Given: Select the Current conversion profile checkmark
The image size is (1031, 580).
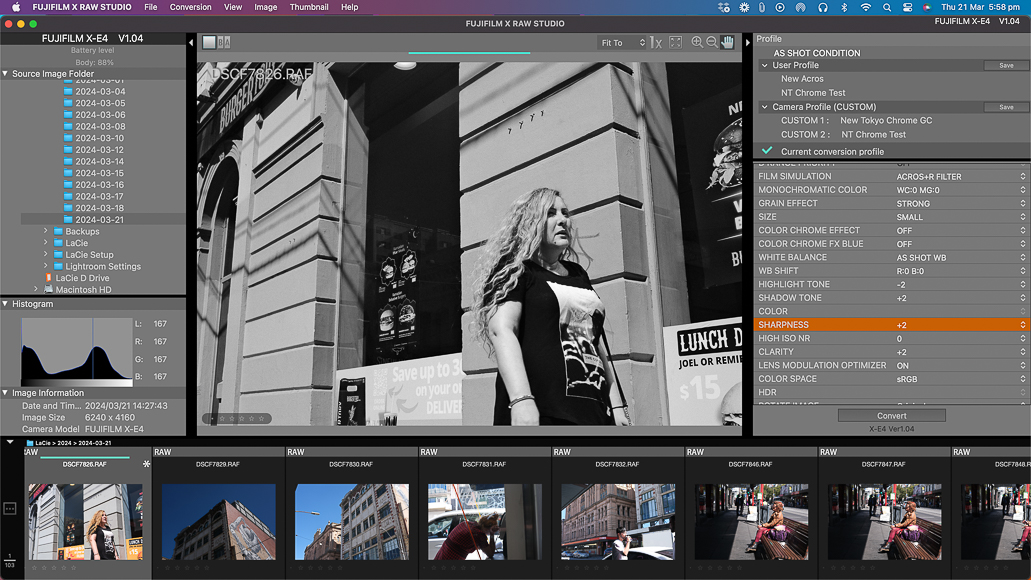Looking at the screenshot, I should 767,151.
